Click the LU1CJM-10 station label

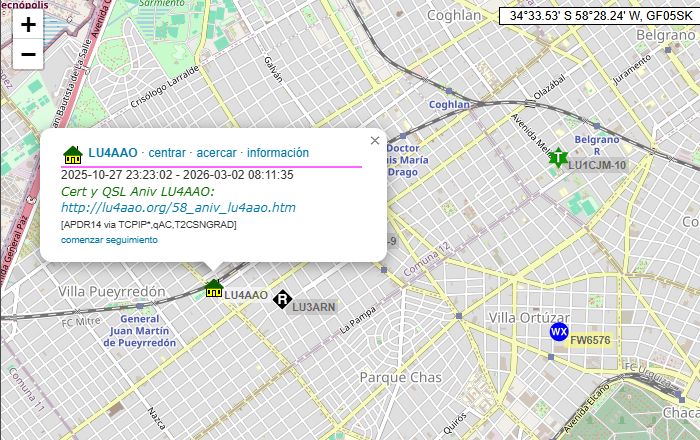(x=597, y=165)
